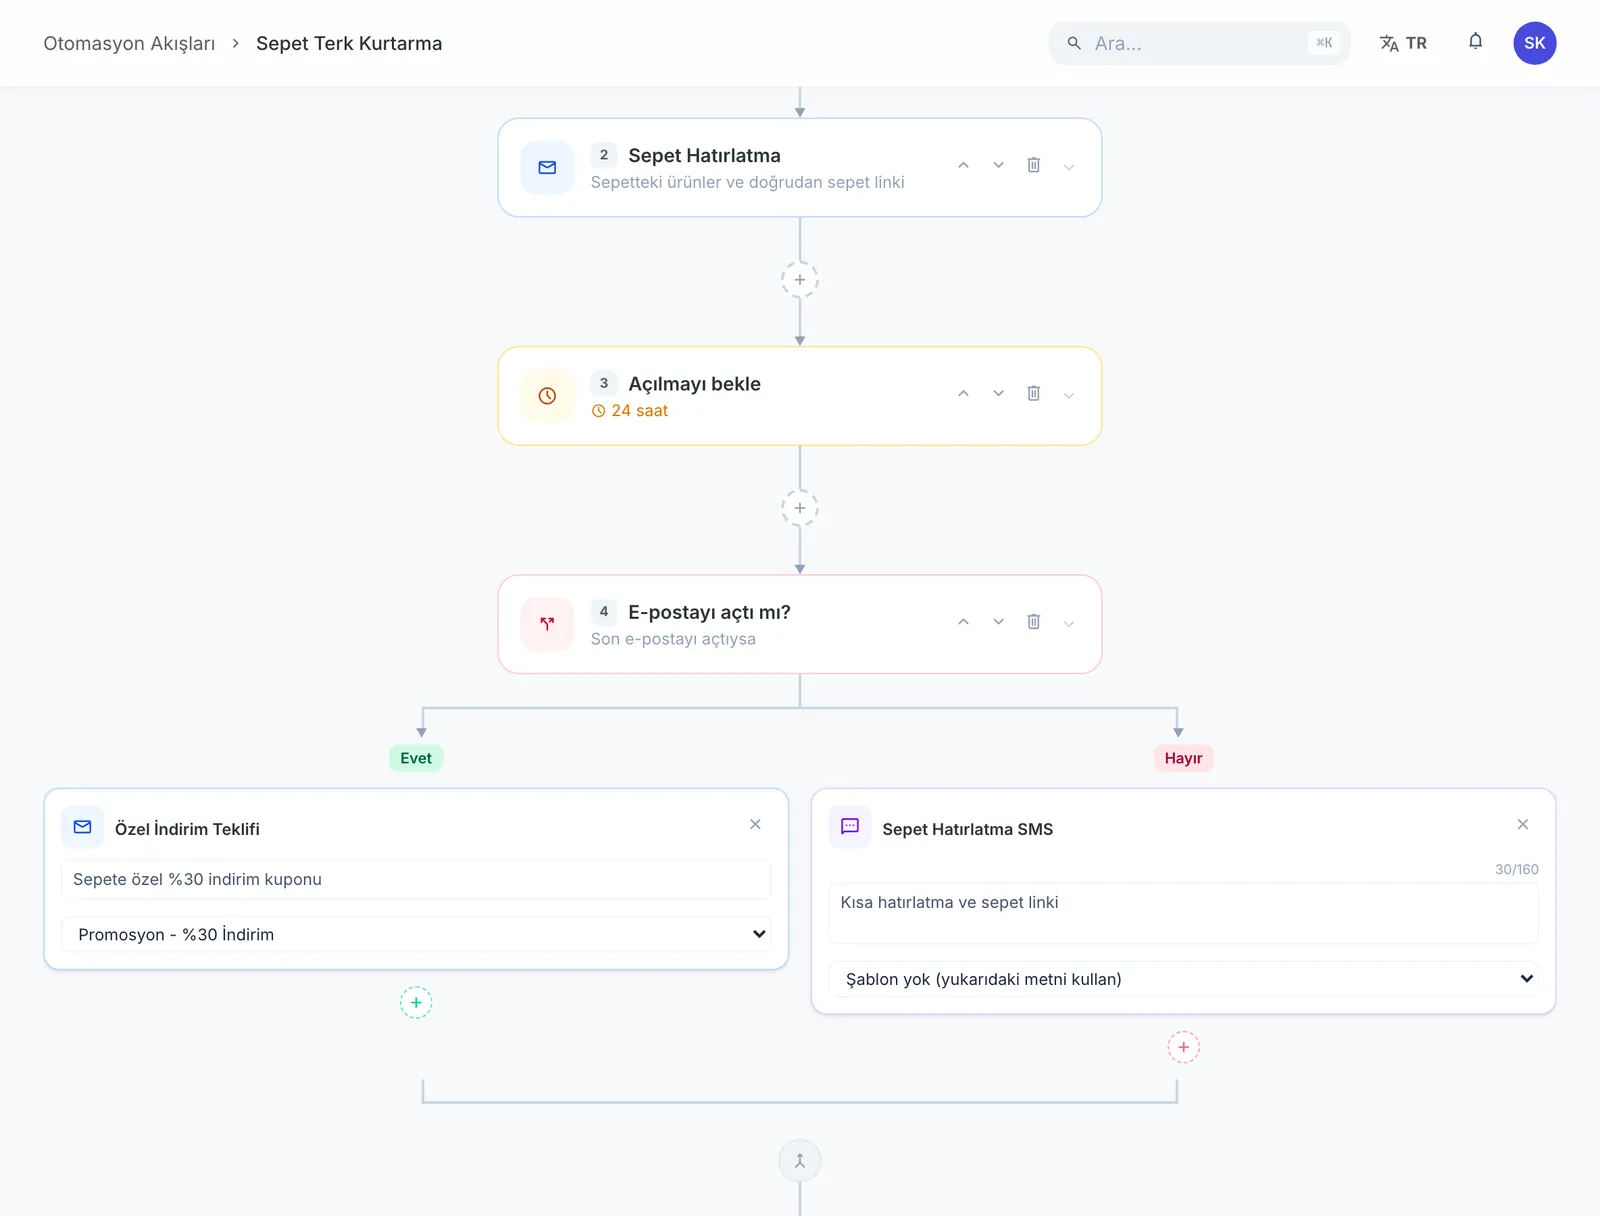This screenshot has height=1216, width=1600.
Task: Delete the E-postayı açtı mı? step
Action: pyautogui.click(x=1033, y=621)
